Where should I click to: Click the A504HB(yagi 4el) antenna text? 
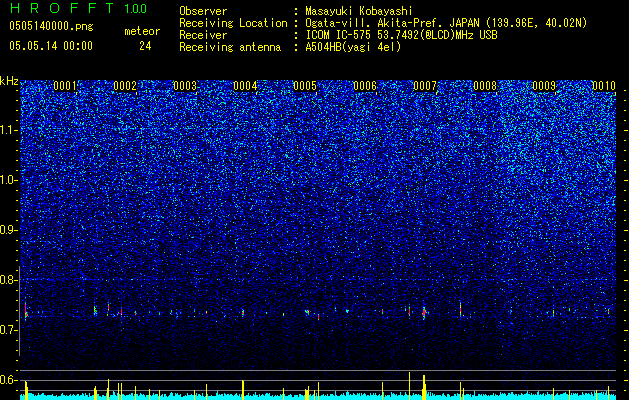click(x=353, y=47)
